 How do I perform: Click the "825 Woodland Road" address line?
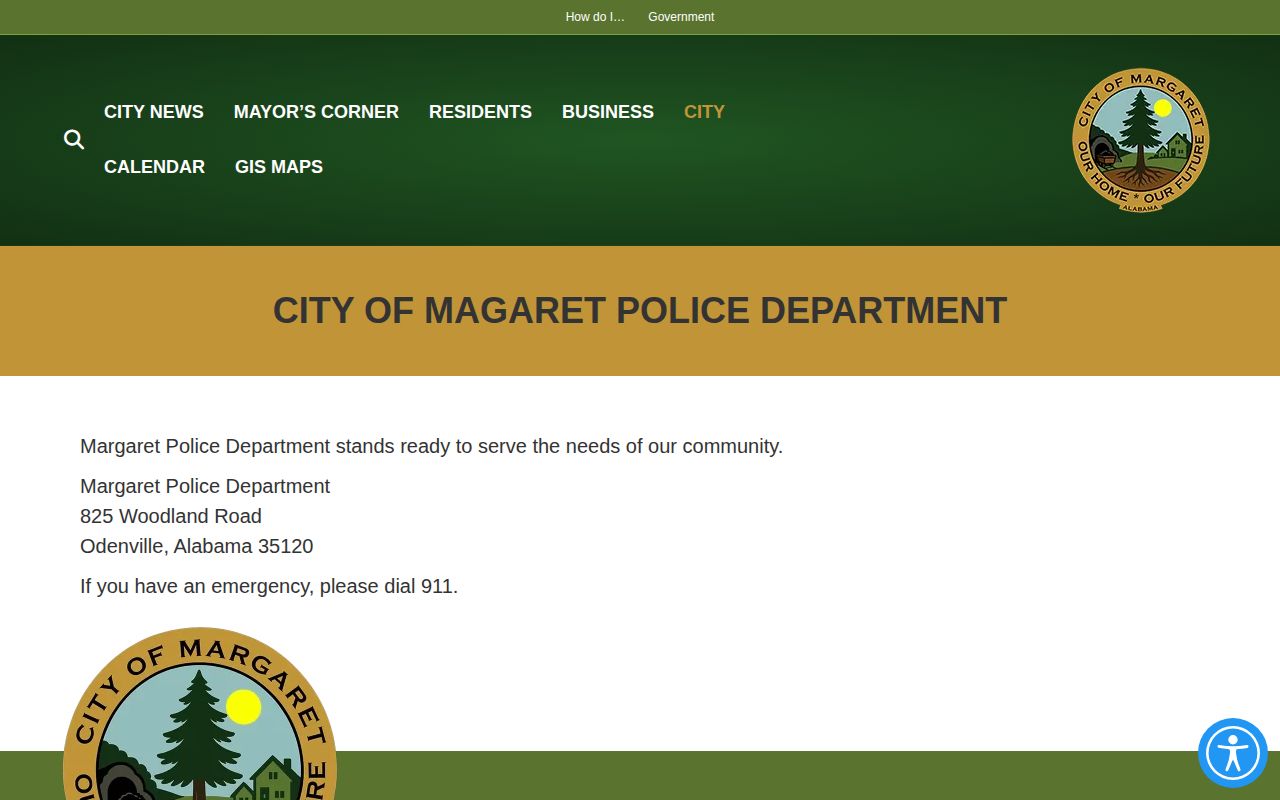[x=171, y=516]
